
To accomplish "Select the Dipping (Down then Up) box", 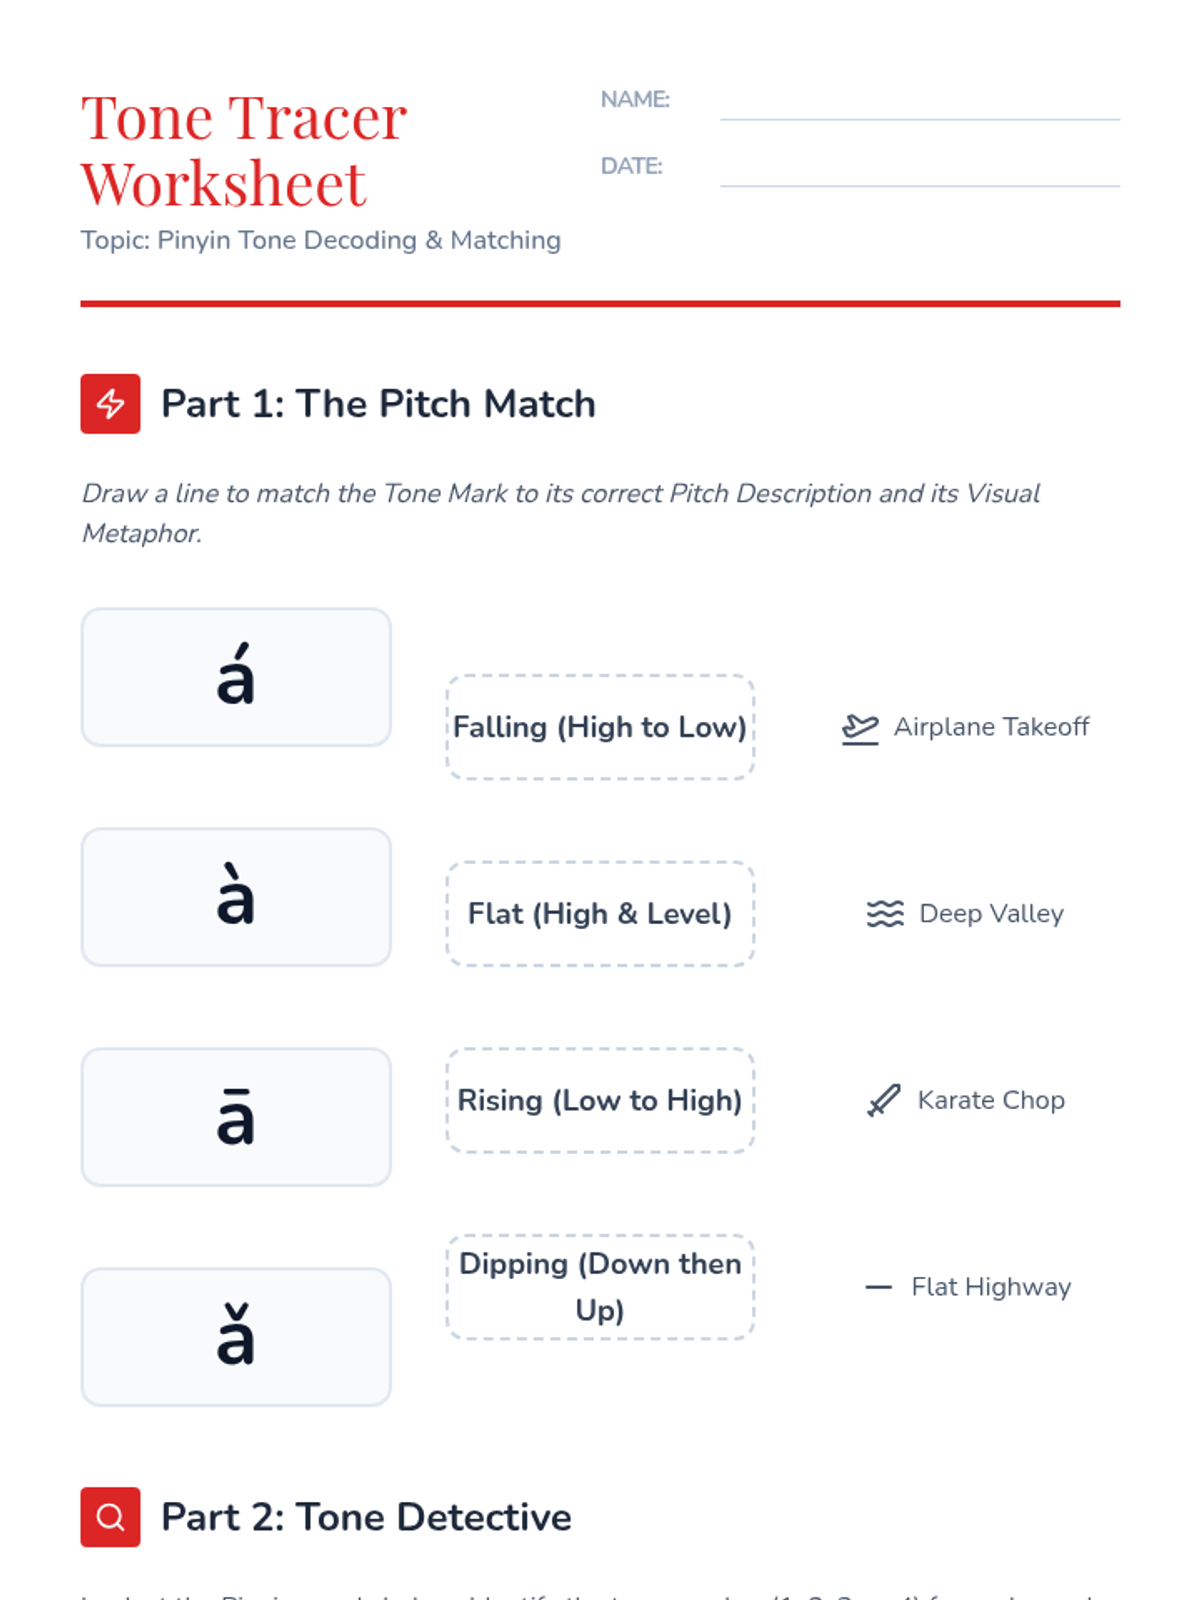I will pyautogui.click(x=600, y=1287).
